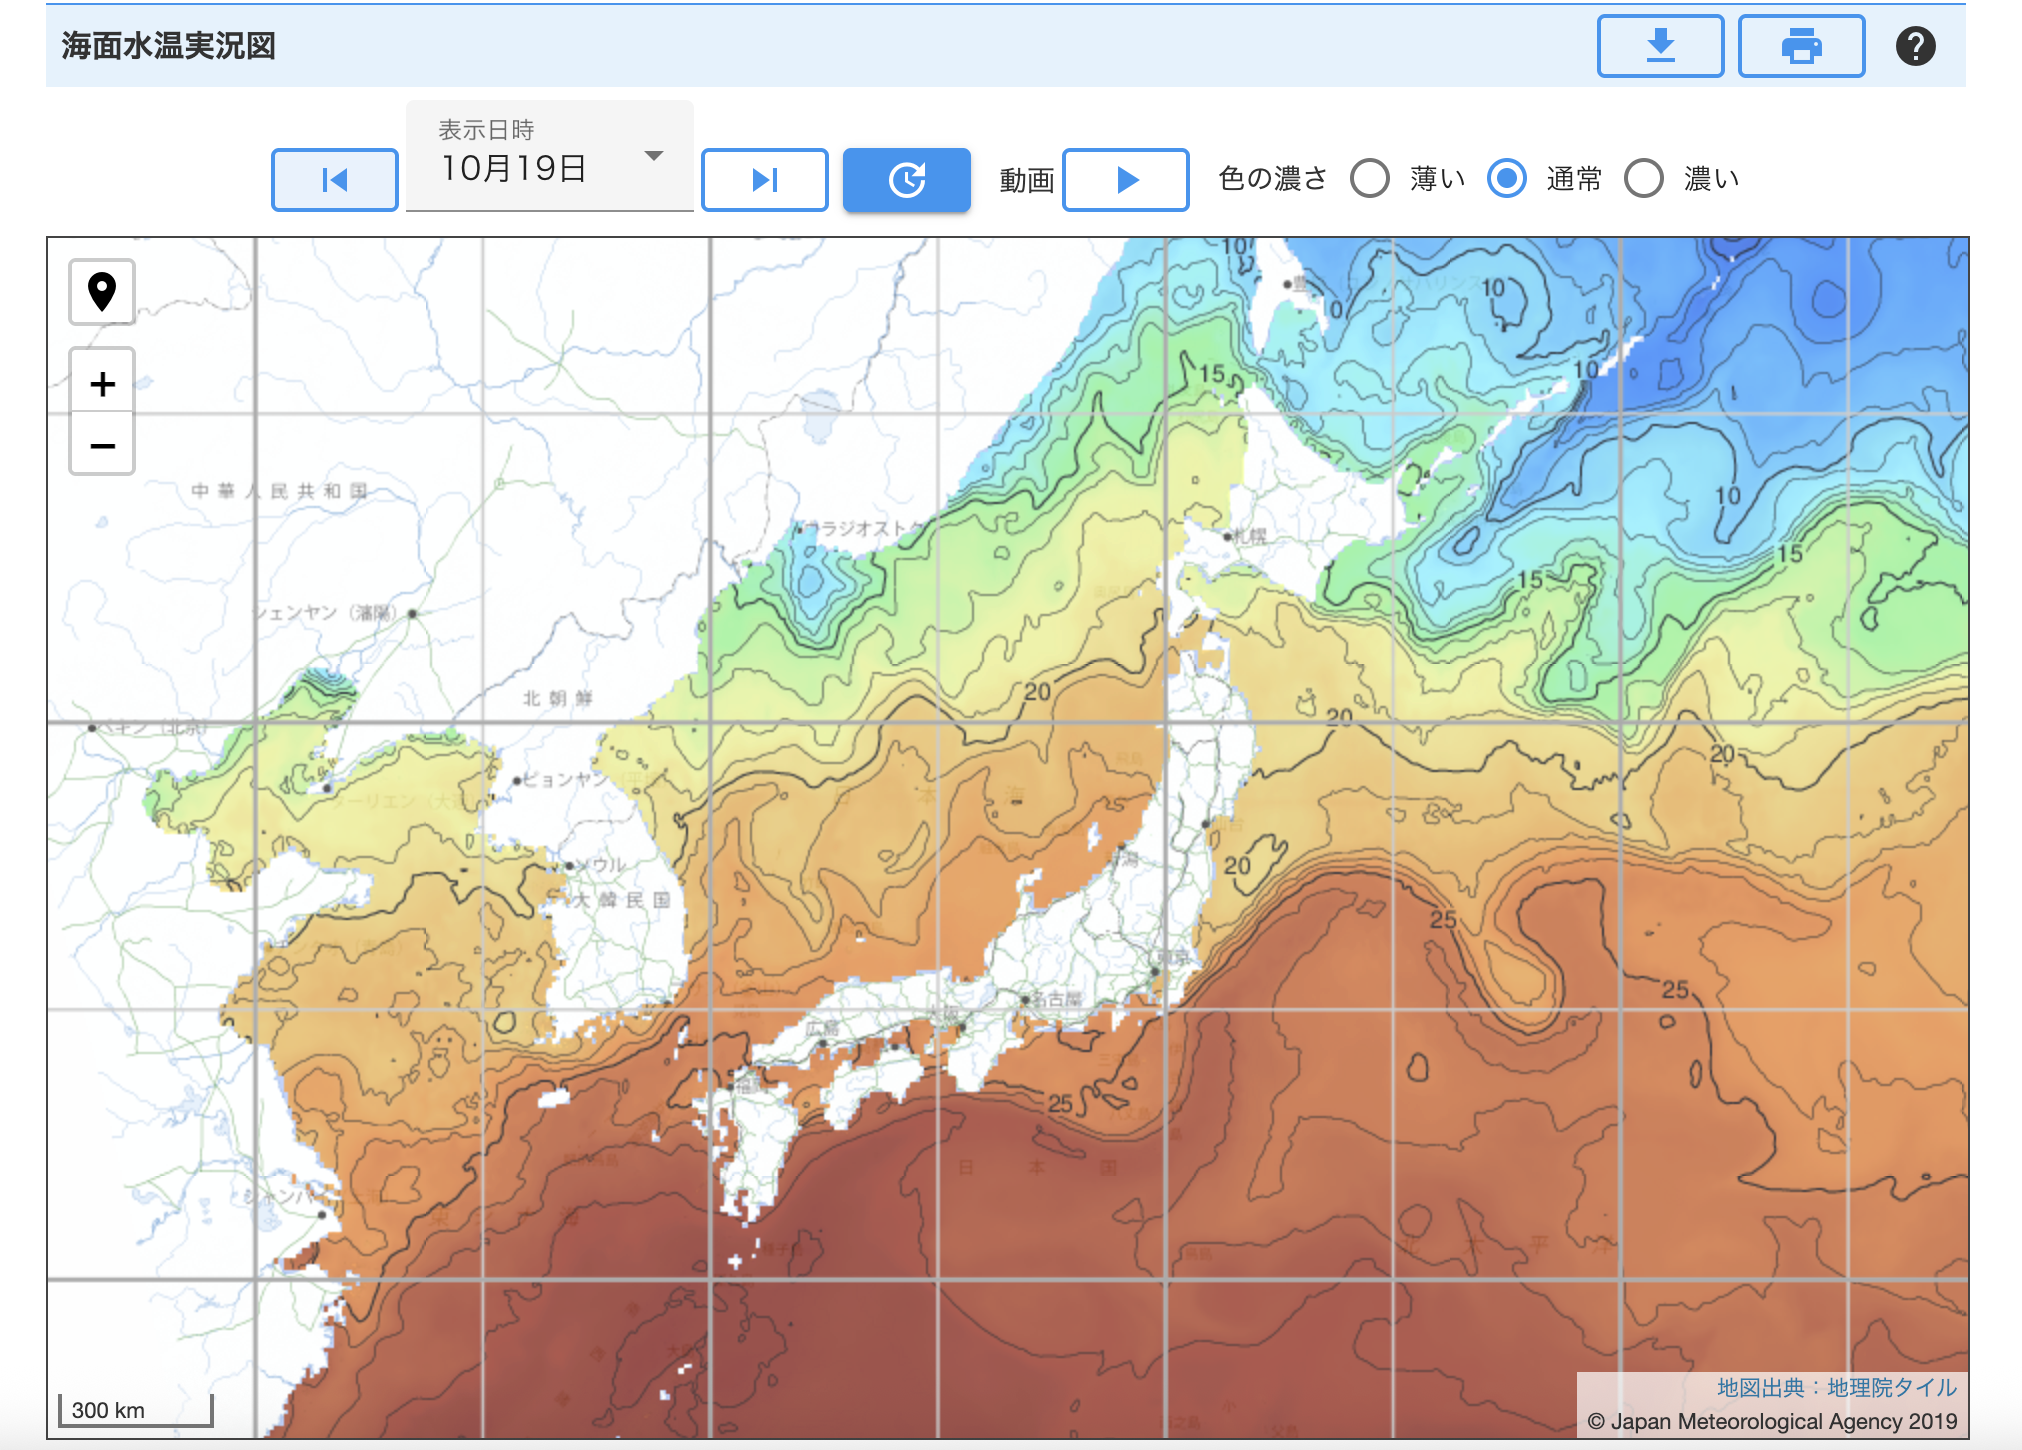This screenshot has height=1450, width=2022.
Task: Reset to latest time with refresh-clock button
Action: tap(906, 180)
